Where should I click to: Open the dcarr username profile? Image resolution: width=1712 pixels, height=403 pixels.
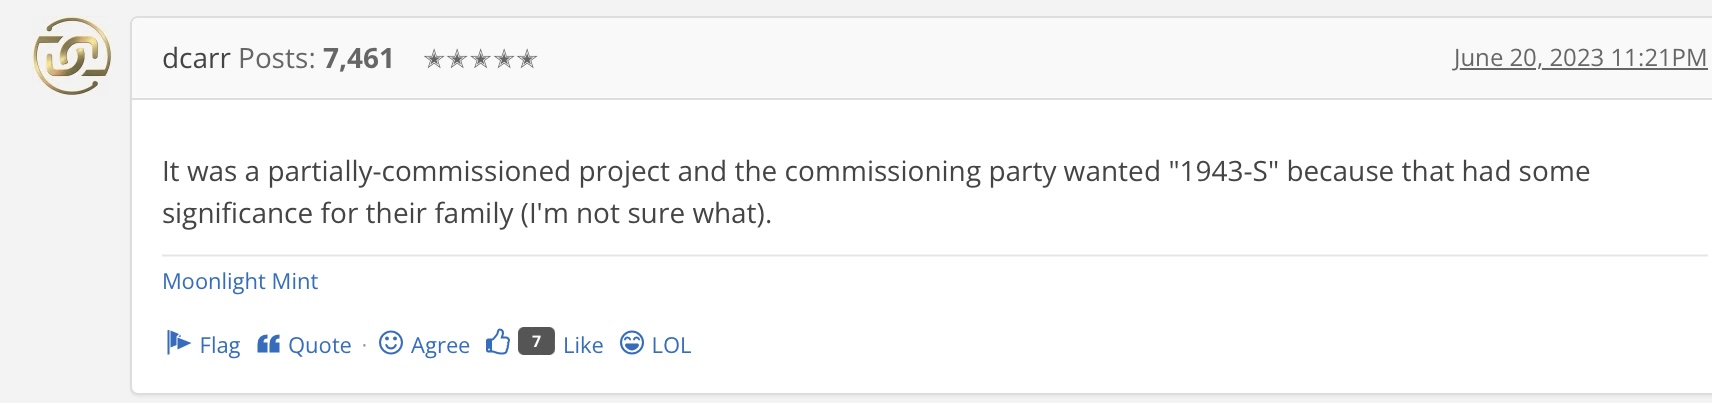tap(196, 59)
